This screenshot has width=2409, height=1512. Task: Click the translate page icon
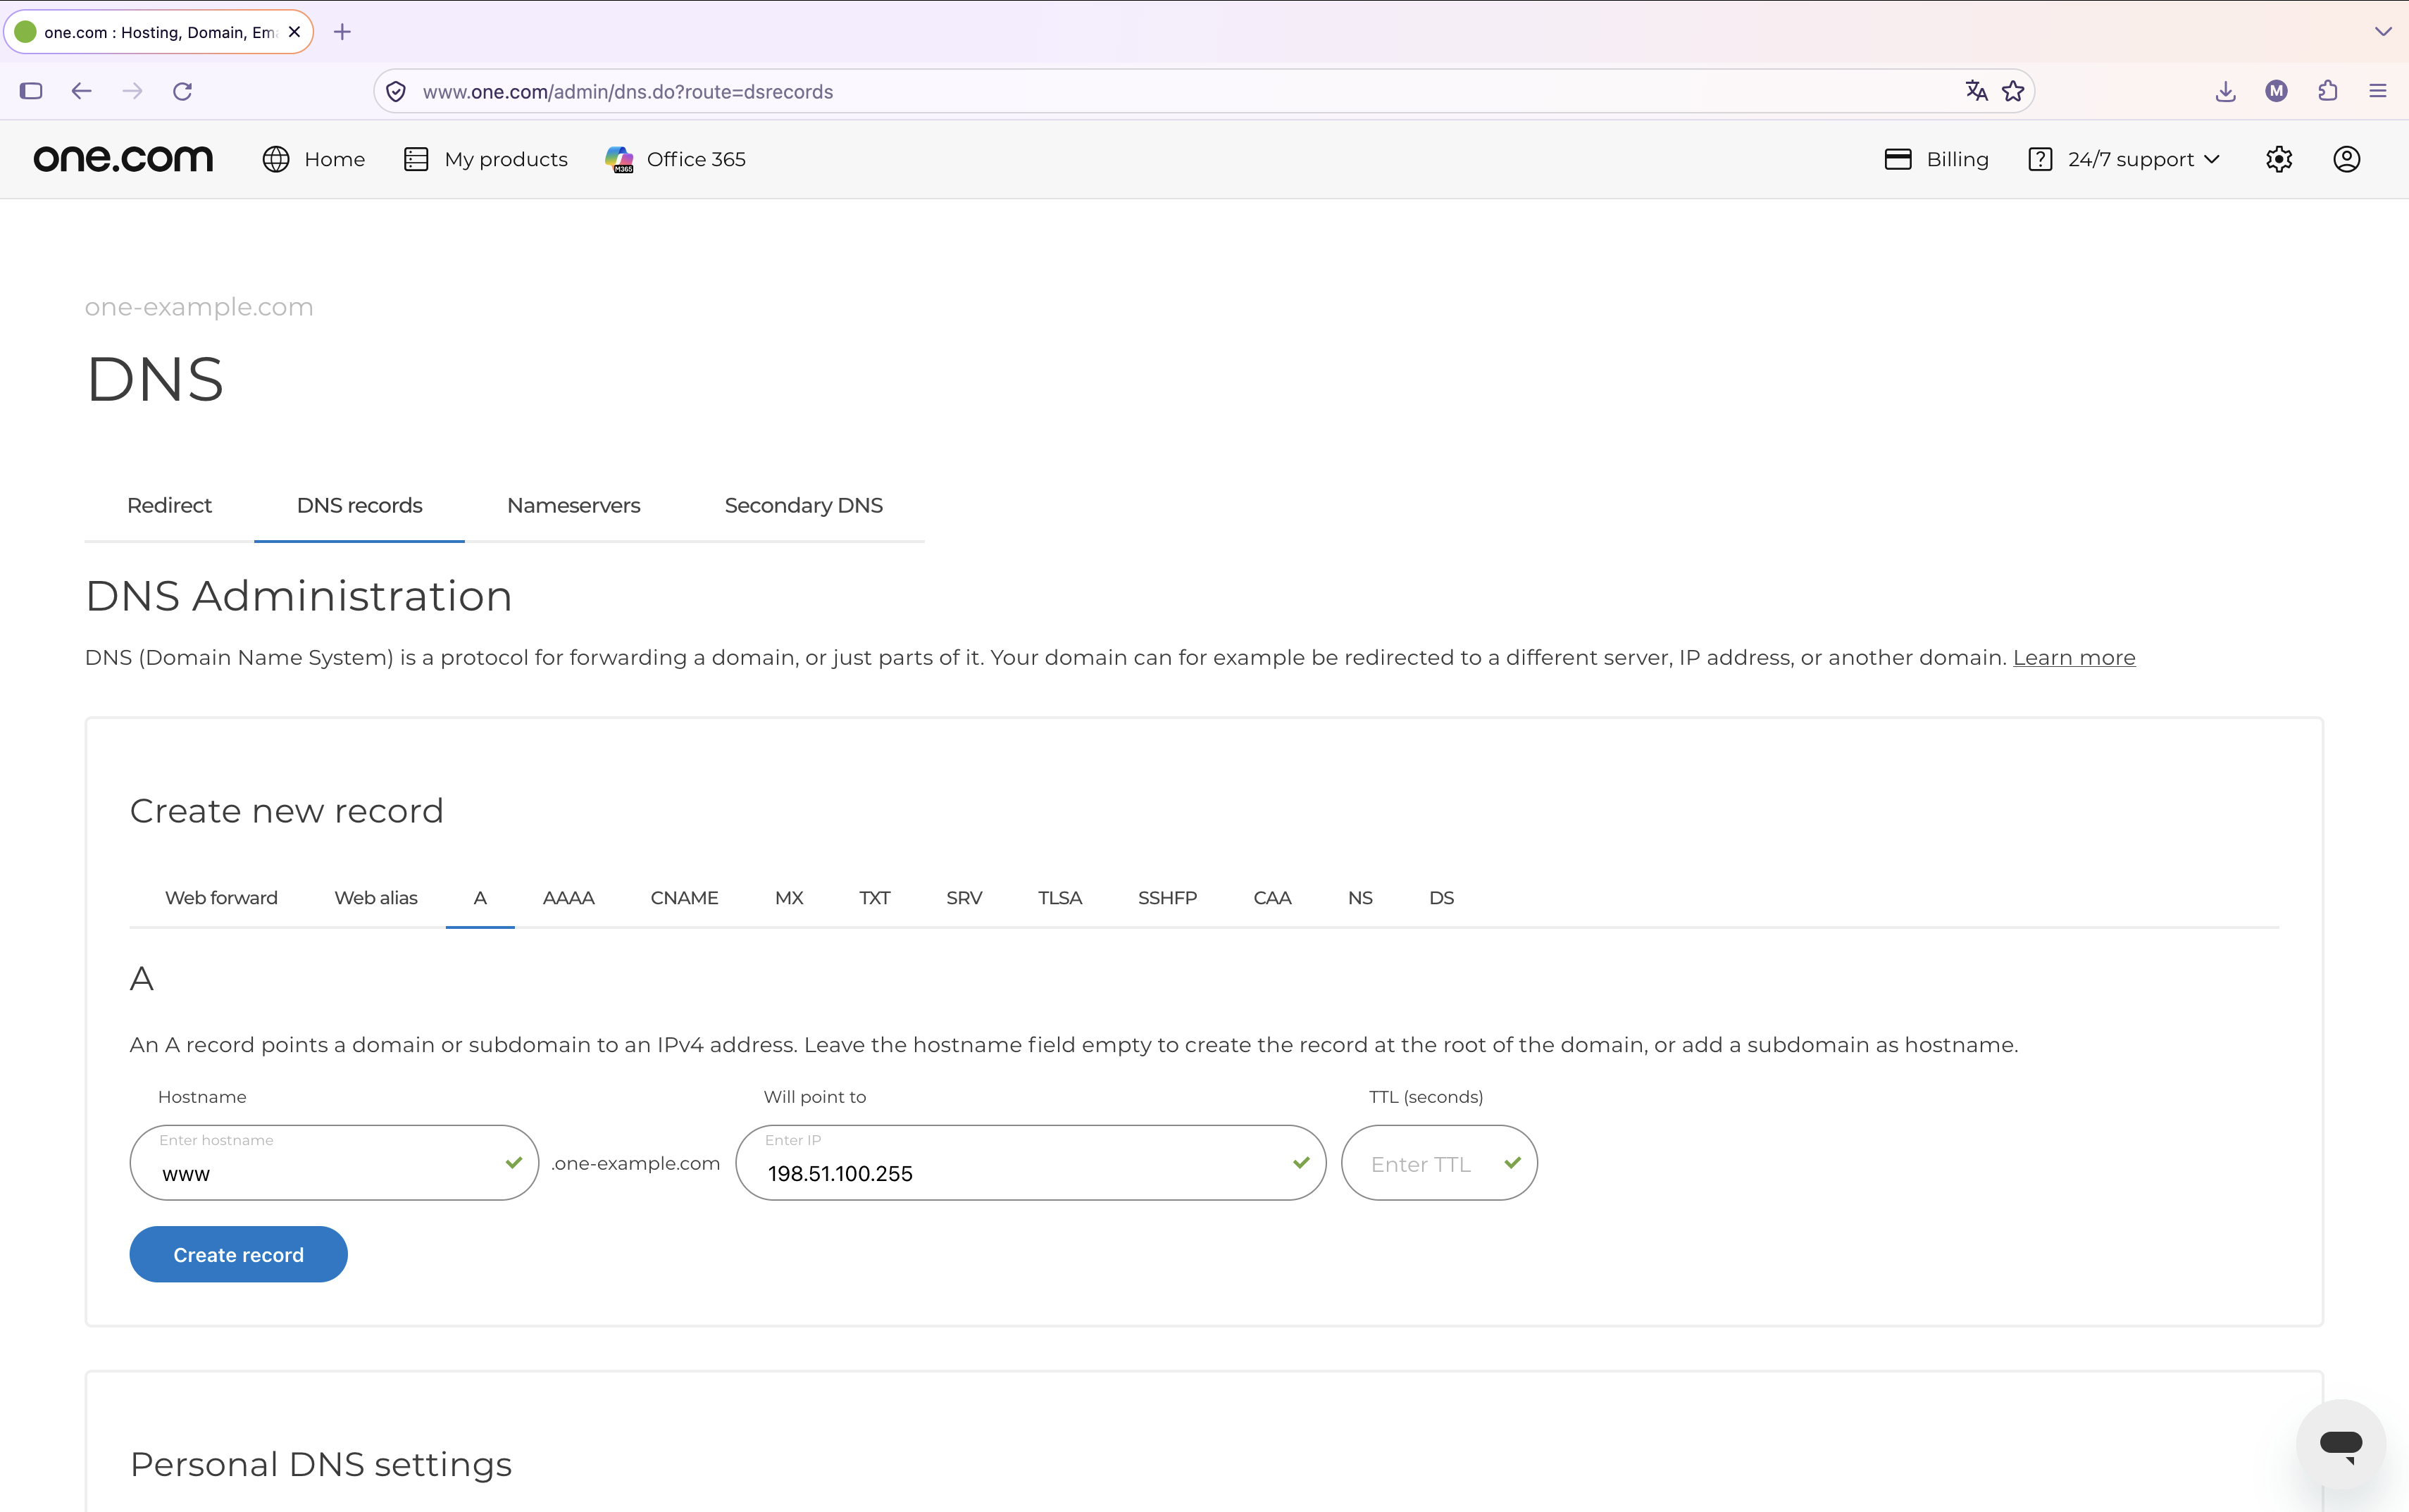point(1976,91)
